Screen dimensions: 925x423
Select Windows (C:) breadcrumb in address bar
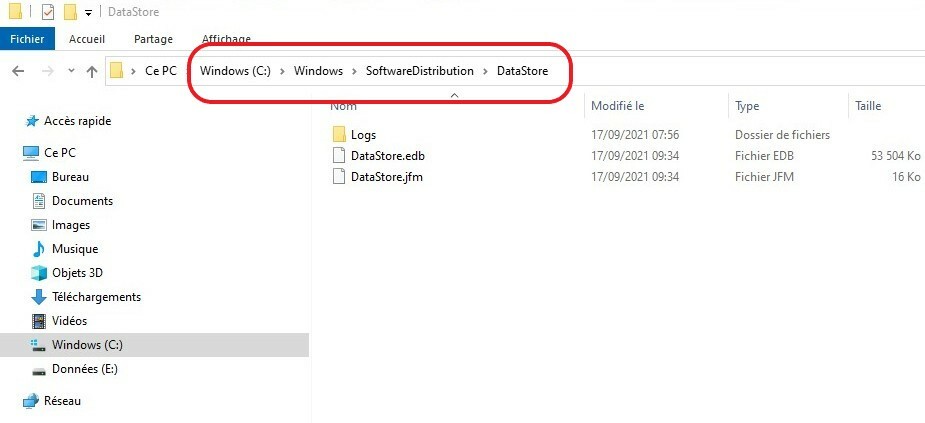[235, 71]
